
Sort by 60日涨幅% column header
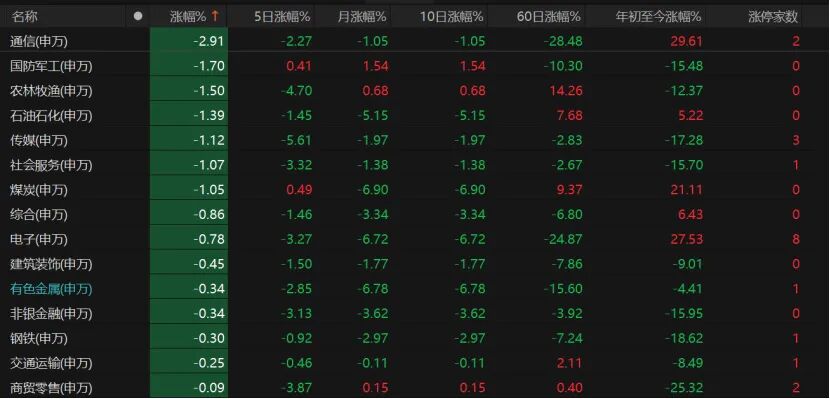548,16
